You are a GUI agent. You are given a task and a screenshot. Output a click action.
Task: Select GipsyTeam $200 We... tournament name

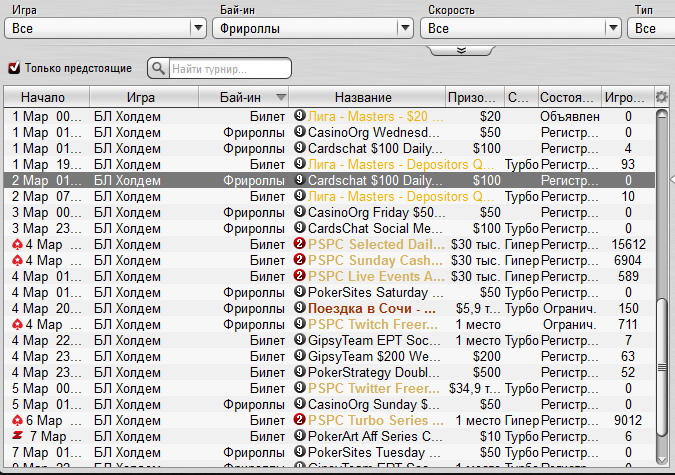(x=374, y=356)
